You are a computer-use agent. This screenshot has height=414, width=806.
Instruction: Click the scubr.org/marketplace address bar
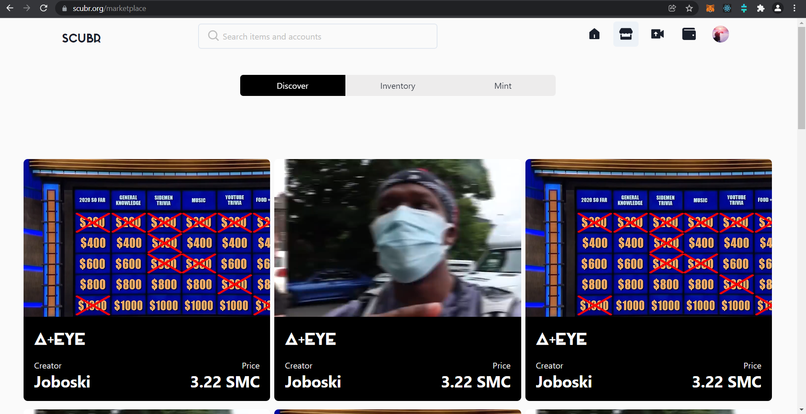[375, 8]
